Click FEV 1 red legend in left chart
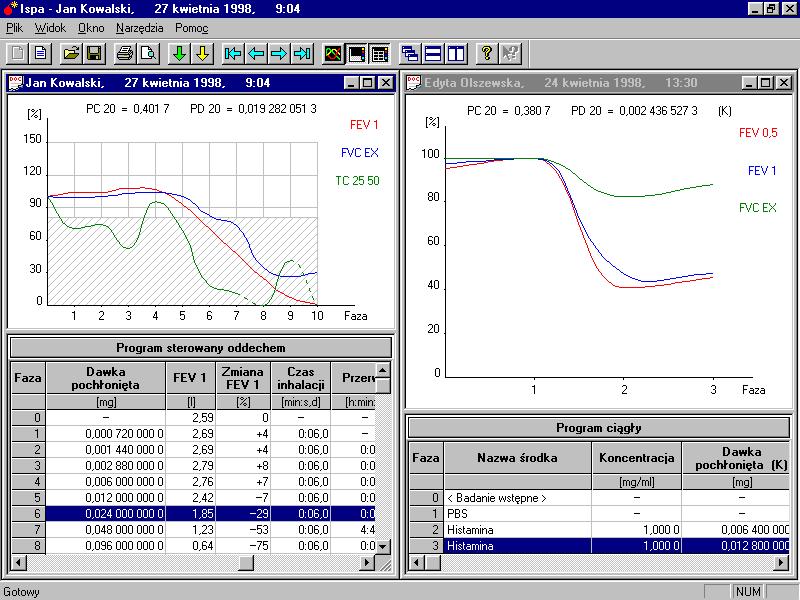The image size is (800, 600). [x=364, y=125]
